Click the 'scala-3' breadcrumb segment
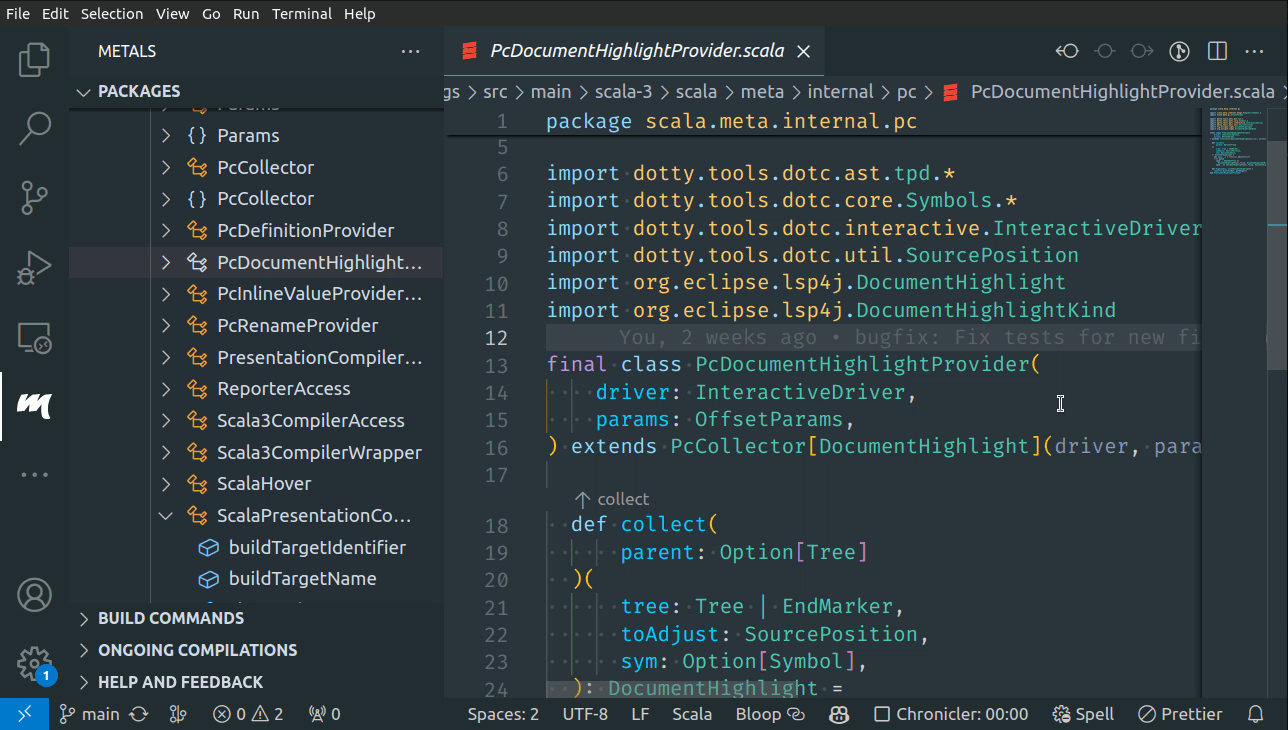Screen dimensions: 1288x730 [x=623, y=91]
